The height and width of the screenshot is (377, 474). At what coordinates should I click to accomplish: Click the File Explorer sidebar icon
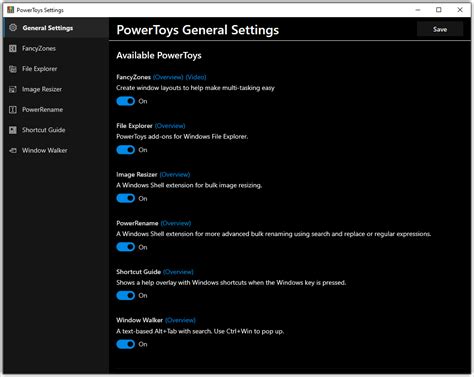coord(13,69)
